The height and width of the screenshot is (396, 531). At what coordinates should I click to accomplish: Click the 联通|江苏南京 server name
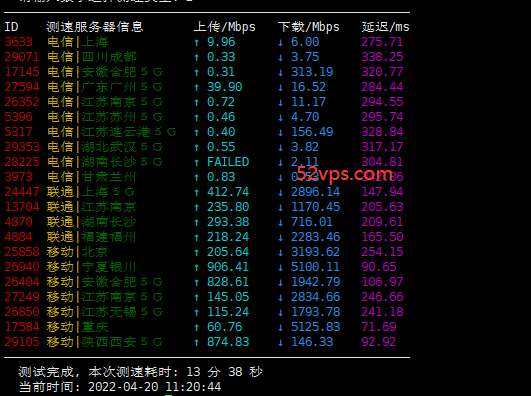[91, 207]
